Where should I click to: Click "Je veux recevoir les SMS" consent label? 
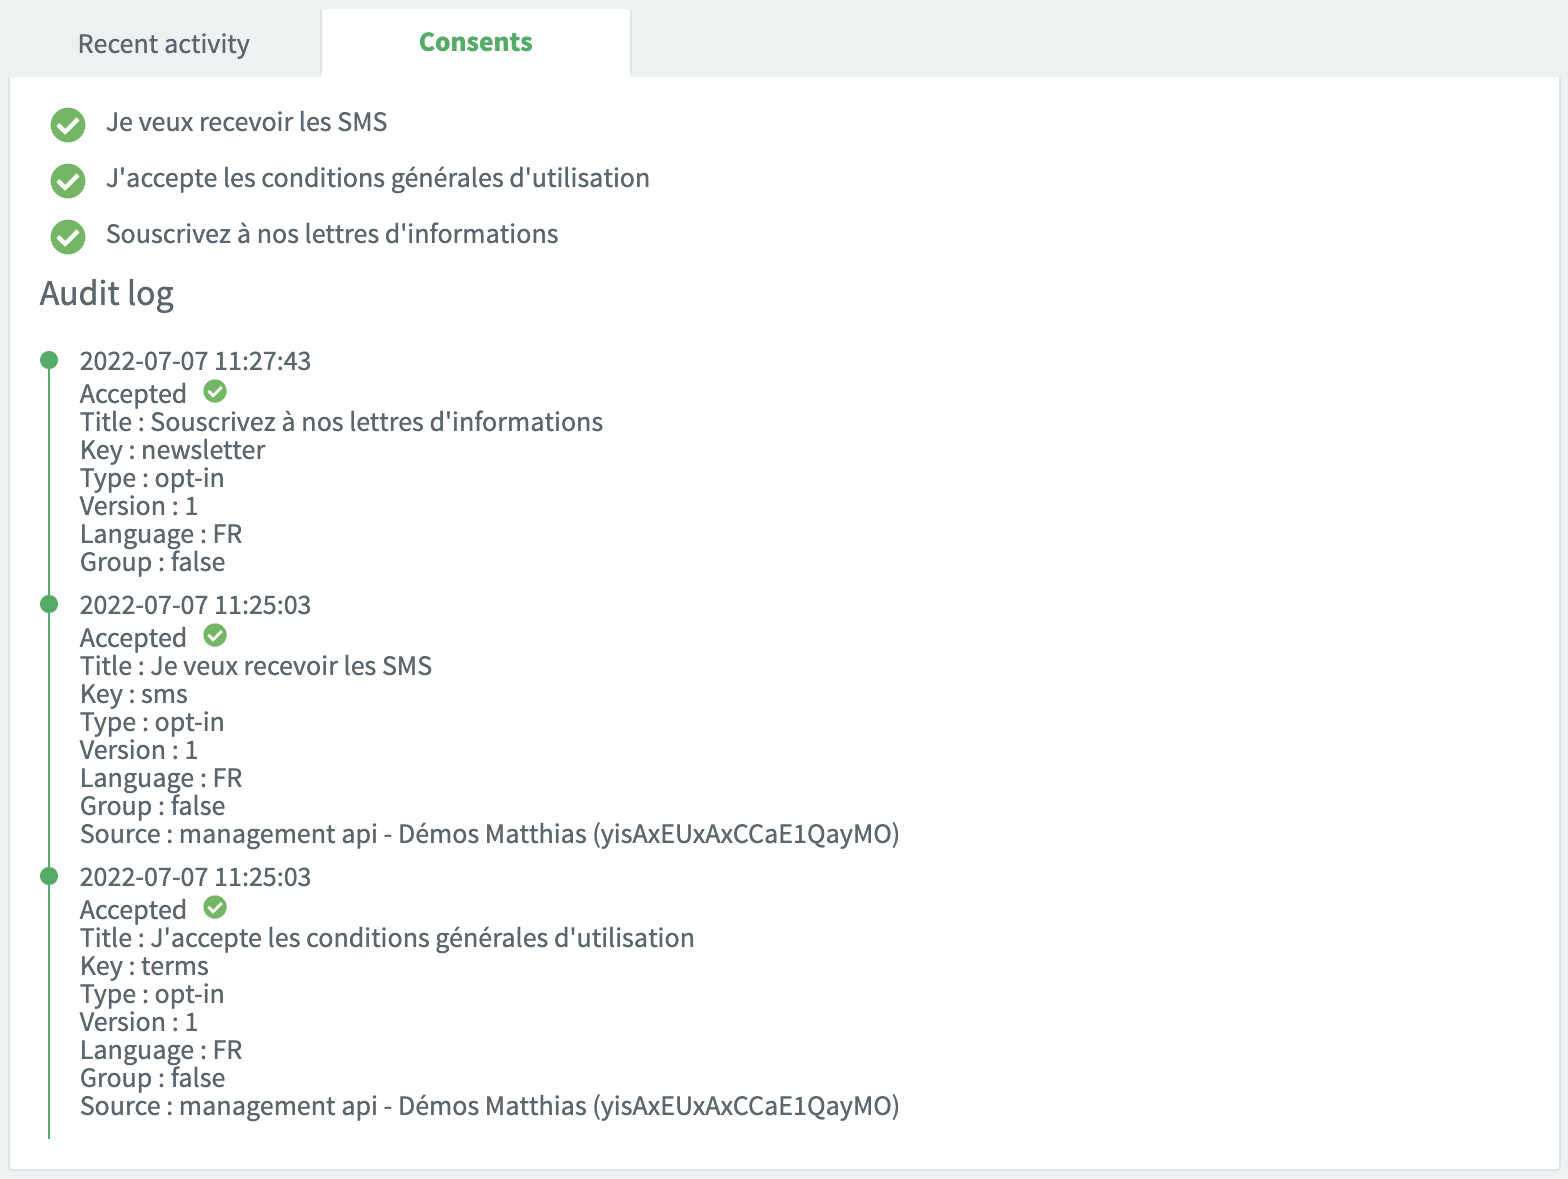(247, 122)
